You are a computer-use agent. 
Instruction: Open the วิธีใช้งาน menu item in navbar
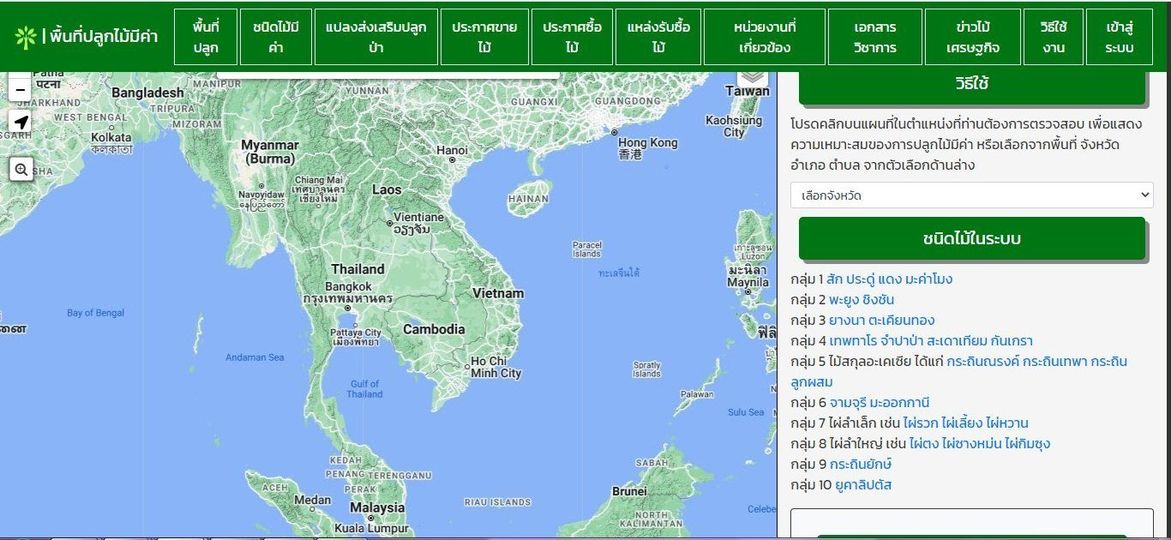pos(1054,37)
